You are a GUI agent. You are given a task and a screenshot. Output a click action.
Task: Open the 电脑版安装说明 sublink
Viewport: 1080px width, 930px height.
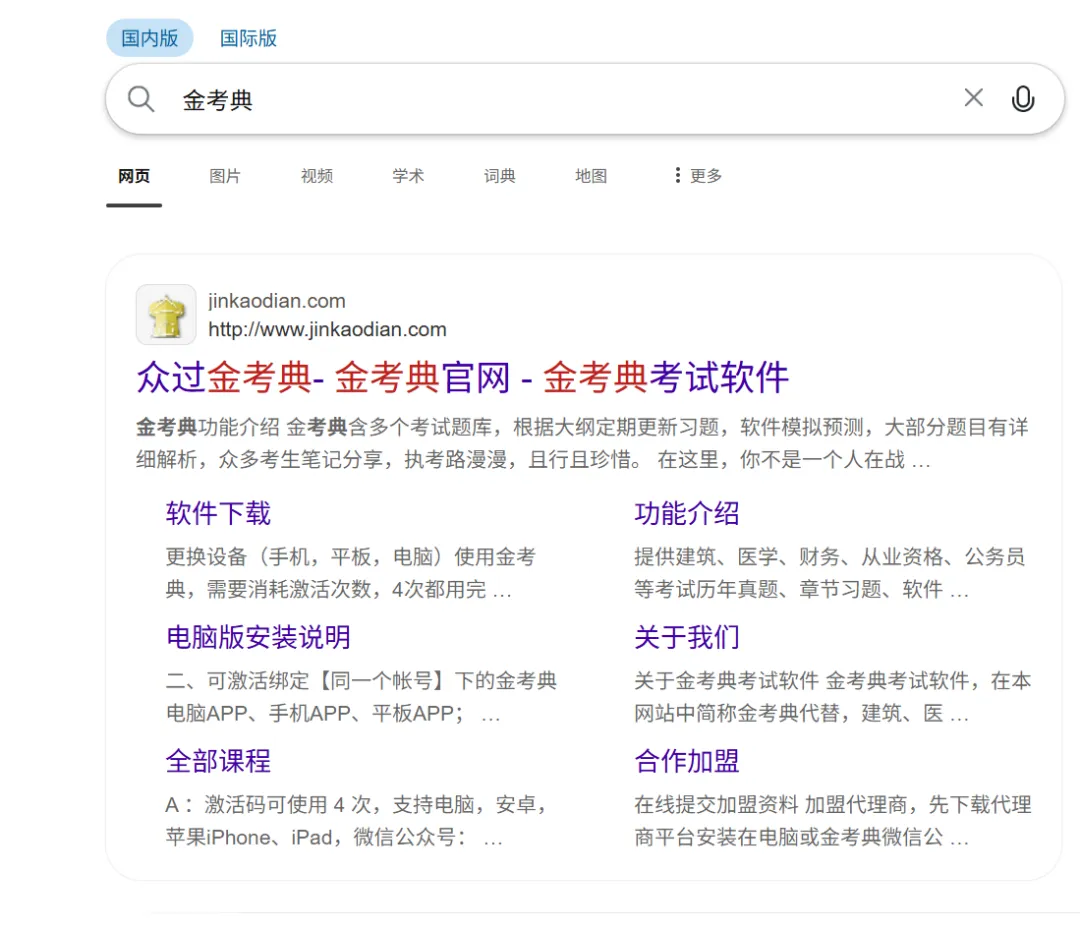click(x=258, y=637)
